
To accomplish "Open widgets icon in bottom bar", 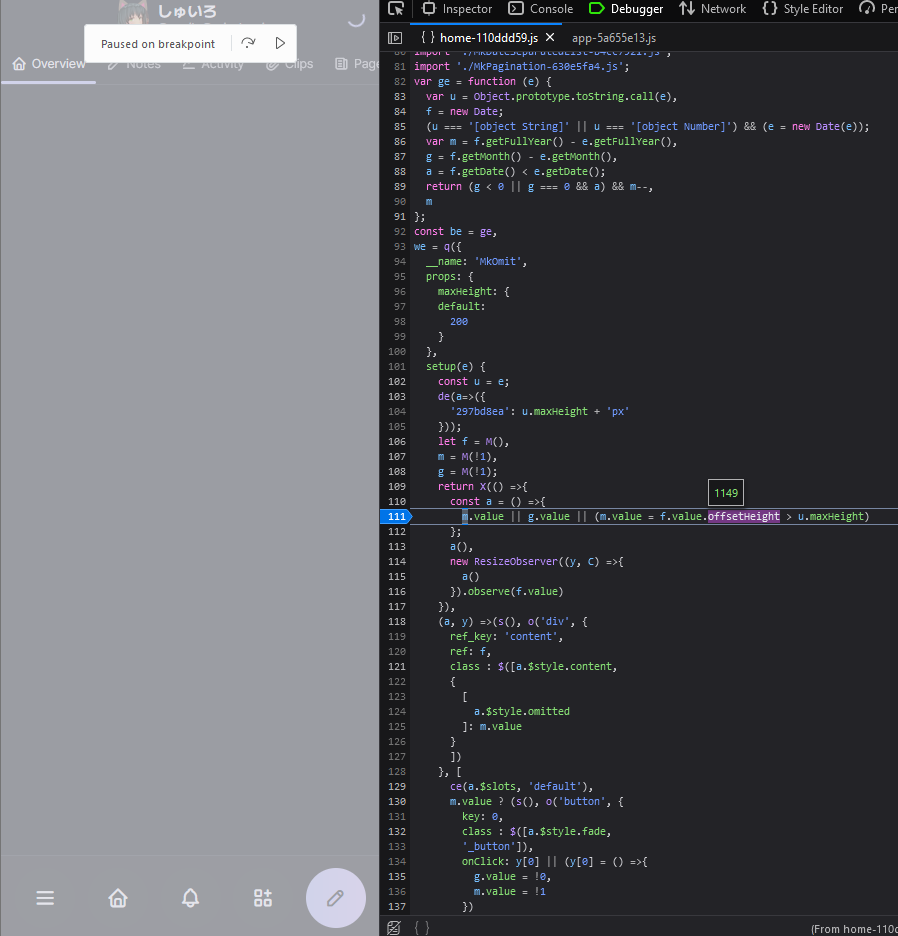I will (x=263, y=898).
